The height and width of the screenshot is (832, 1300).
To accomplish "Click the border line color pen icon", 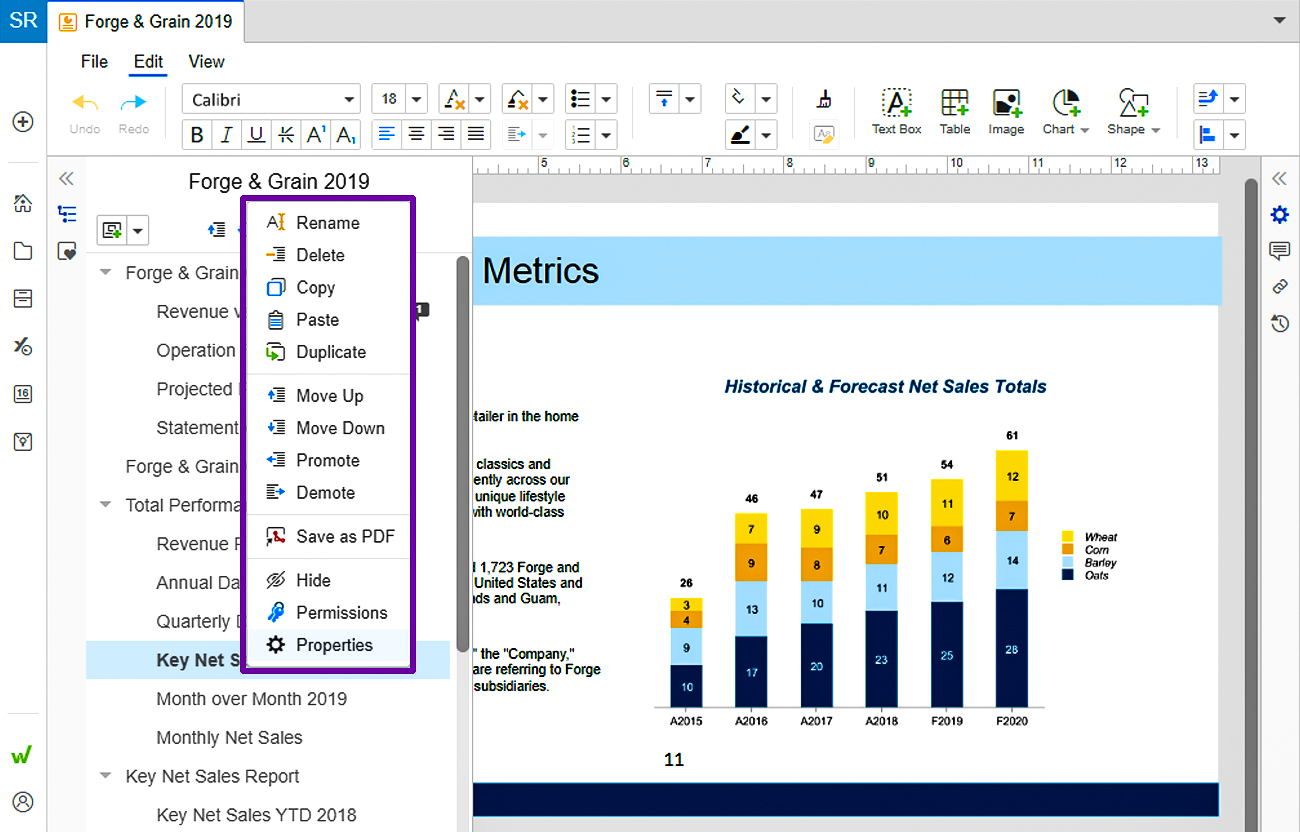I will click(740, 134).
